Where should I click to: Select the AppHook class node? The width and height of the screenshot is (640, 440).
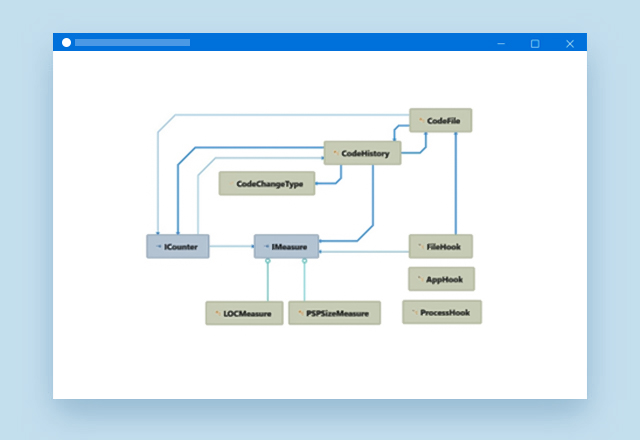coord(441,279)
